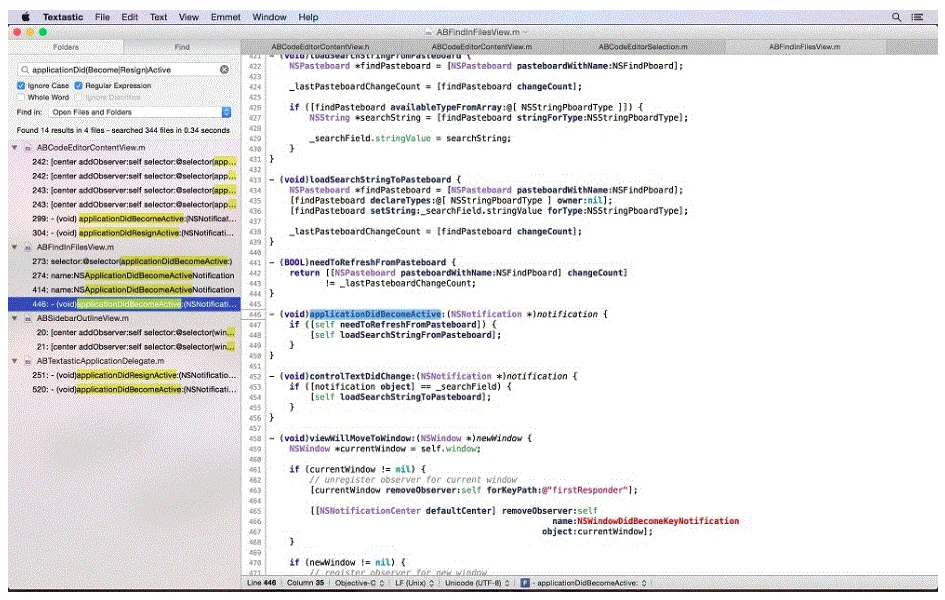Click the magnifier icon in search field

point(25,70)
